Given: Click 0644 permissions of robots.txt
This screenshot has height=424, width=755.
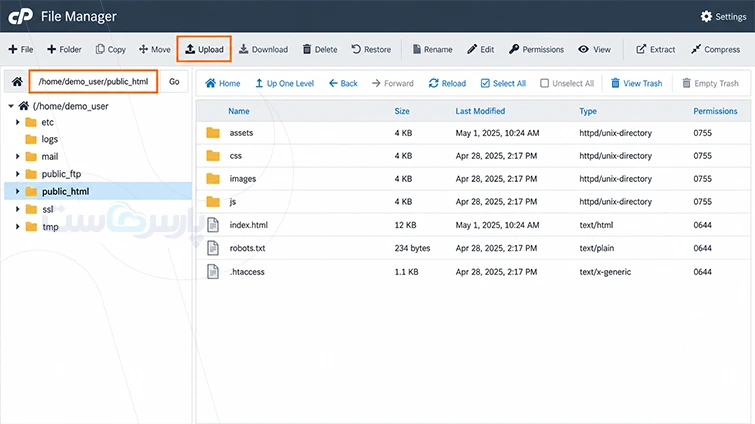Looking at the screenshot, I should pyautogui.click(x=703, y=248).
